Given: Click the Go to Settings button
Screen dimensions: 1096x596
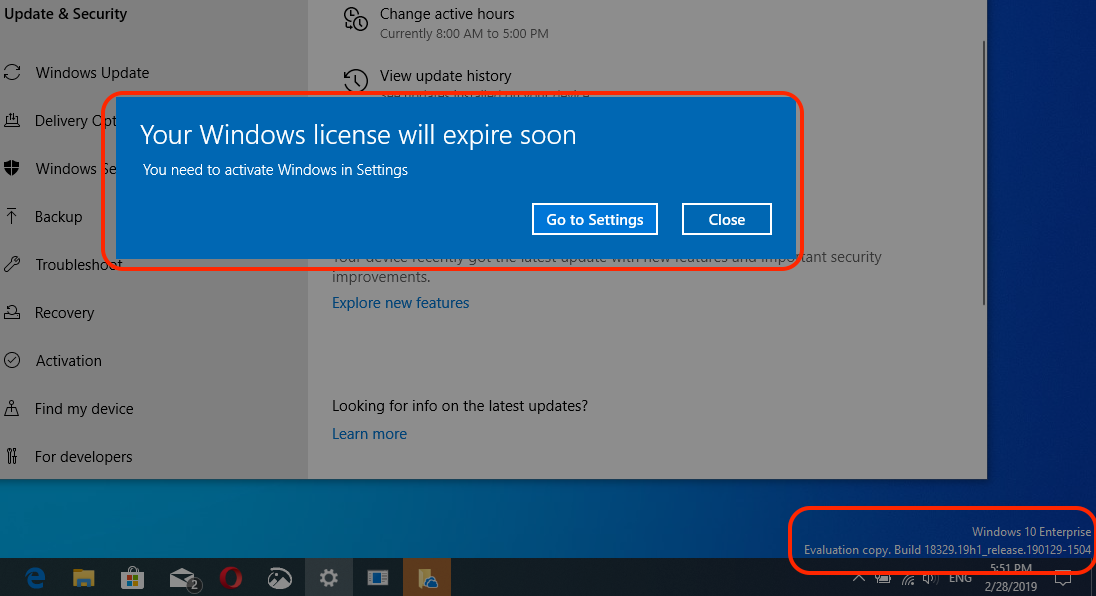Looking at the screenshot, I should tap(594, 219).
